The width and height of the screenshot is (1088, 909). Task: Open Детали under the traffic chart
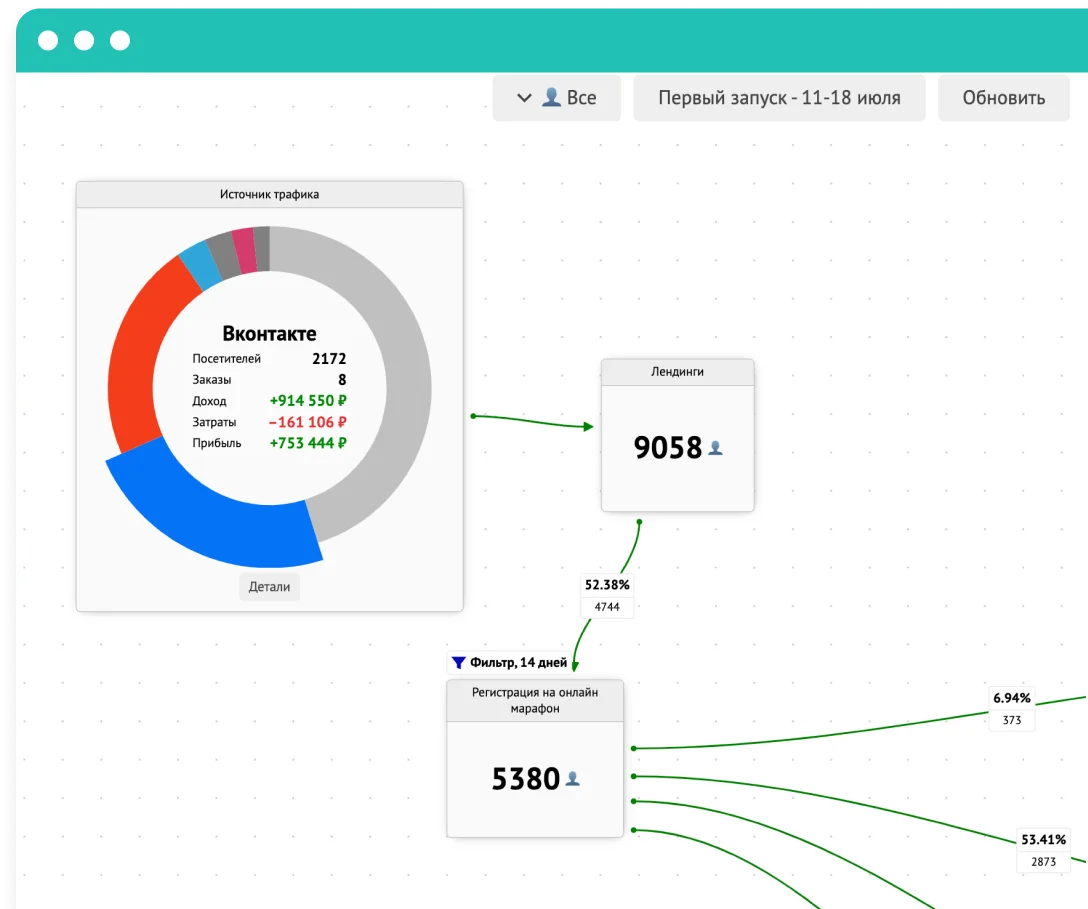(269, 587)
